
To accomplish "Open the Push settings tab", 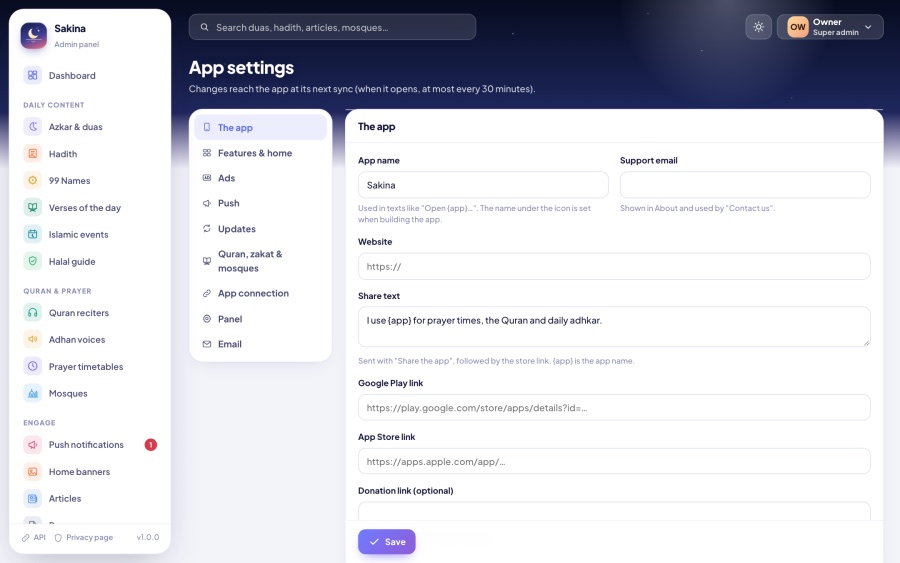I will click(261, 203).
